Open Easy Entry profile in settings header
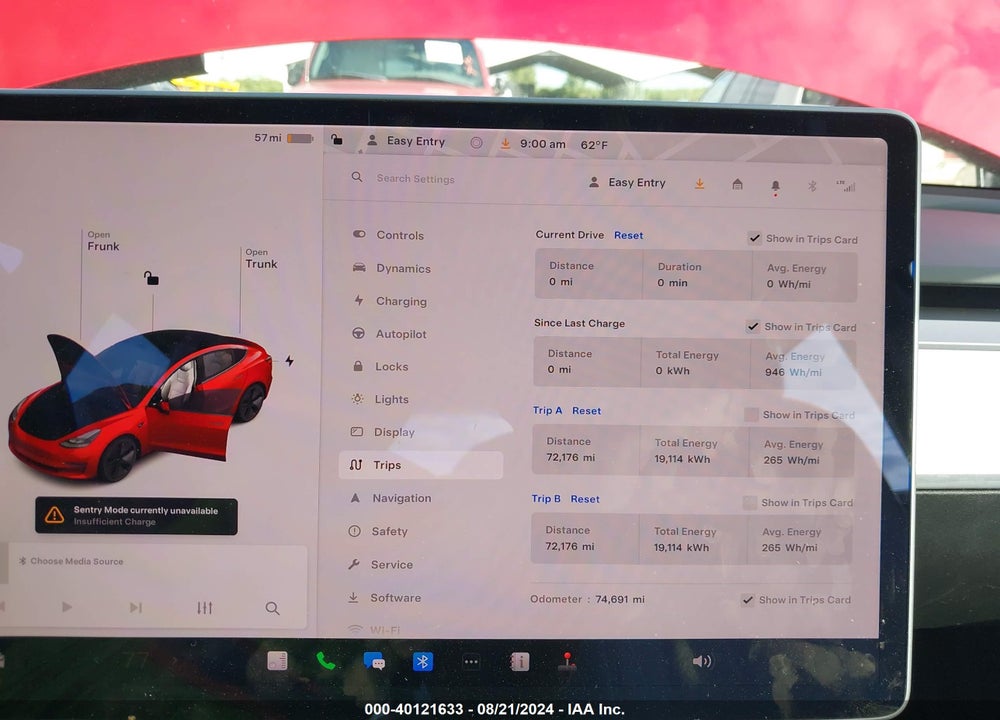Image resolution: width=1000 pixels, height=720 pixels. click(628, 182)
